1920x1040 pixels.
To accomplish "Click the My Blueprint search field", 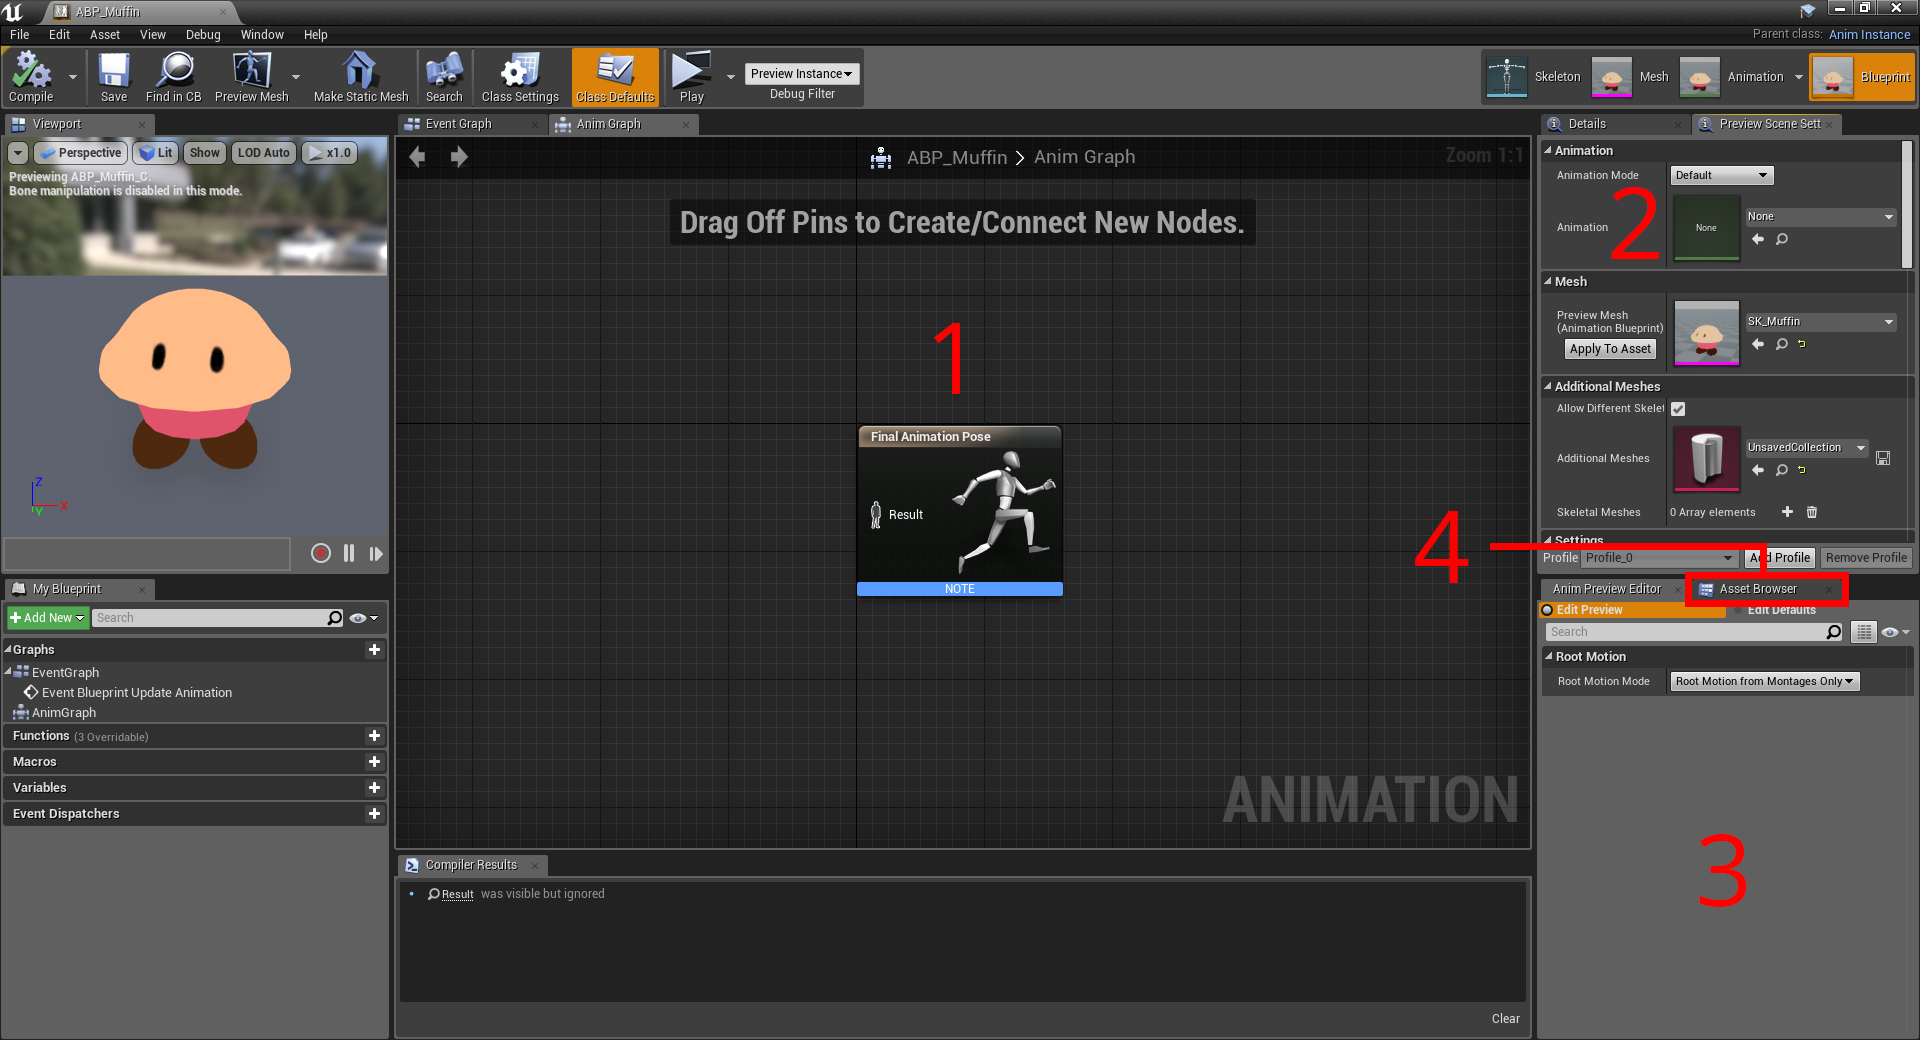I will pyautogui.click(x=218, y=618).
